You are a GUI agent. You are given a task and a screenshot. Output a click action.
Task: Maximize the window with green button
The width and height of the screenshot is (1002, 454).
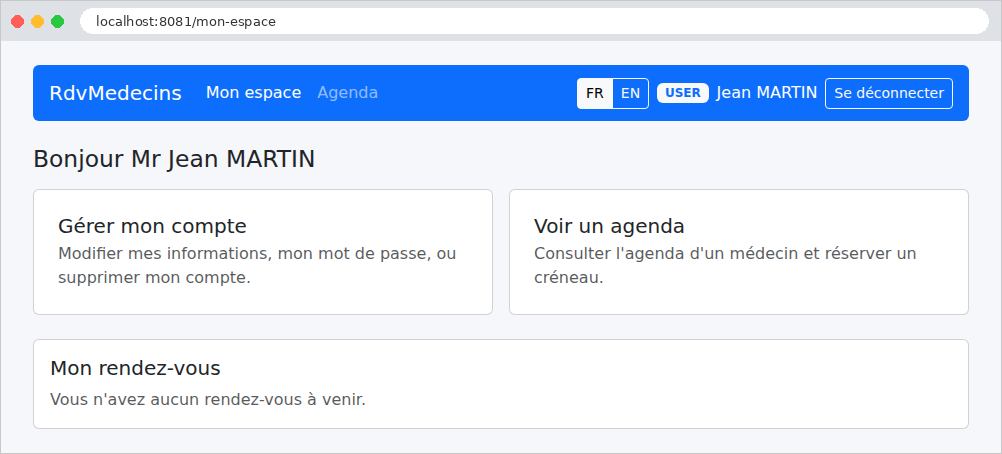click(x=58, y=22)
